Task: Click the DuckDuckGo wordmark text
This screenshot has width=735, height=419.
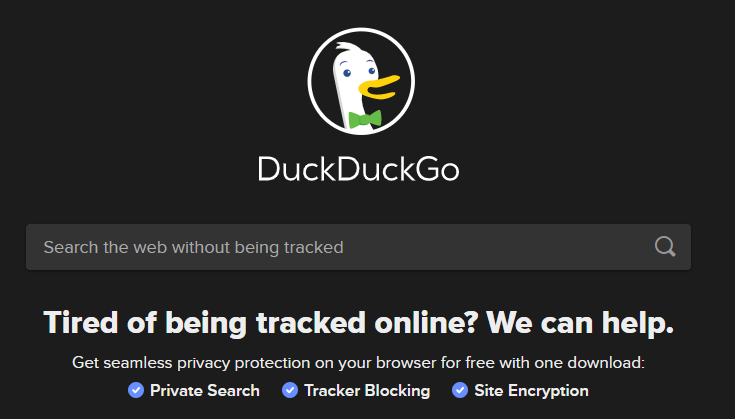Action: tap(359, 169)
